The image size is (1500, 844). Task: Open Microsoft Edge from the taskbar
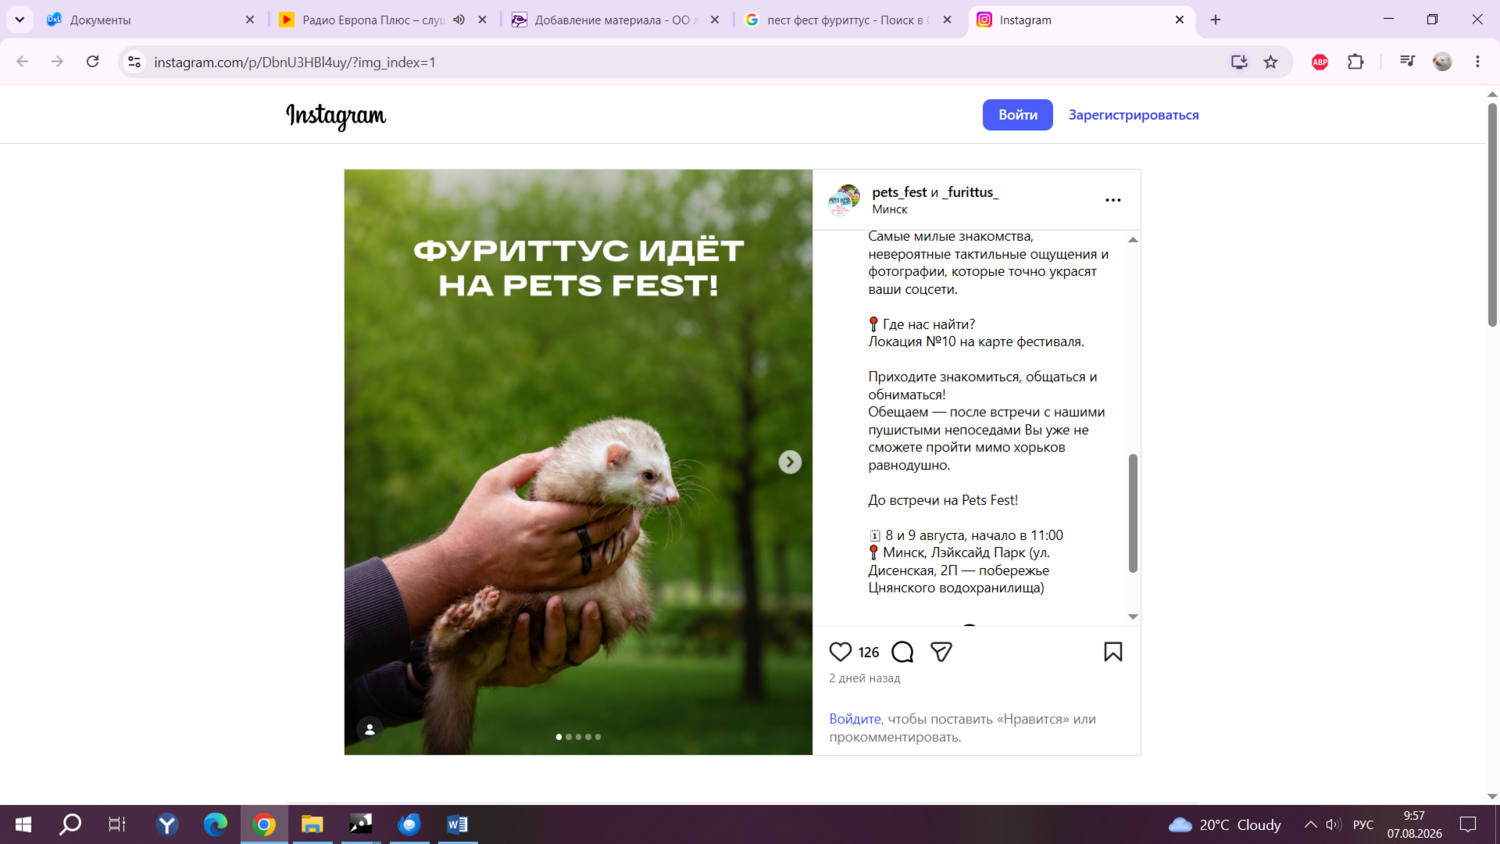pyautogui.click(x=215, y=824)
